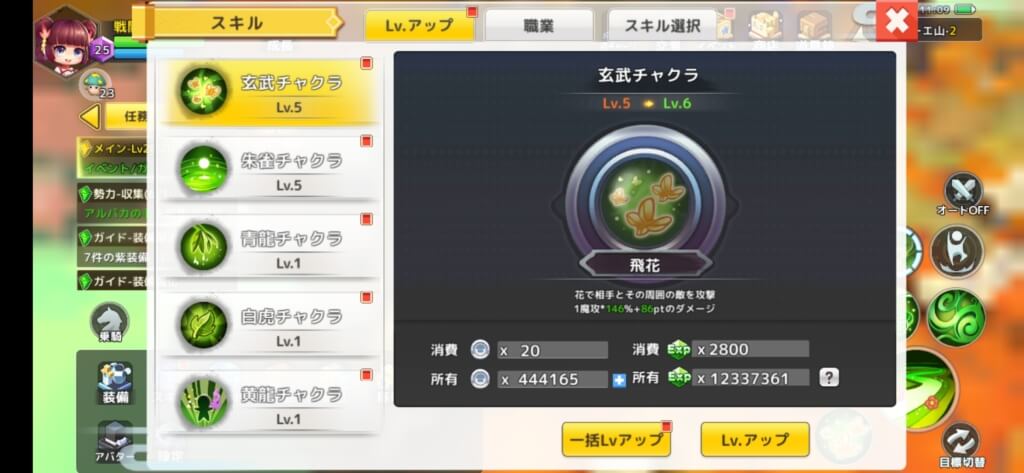Tap the player avatar portrait
Screen dimensions: 1024x473
pos(65,45)
